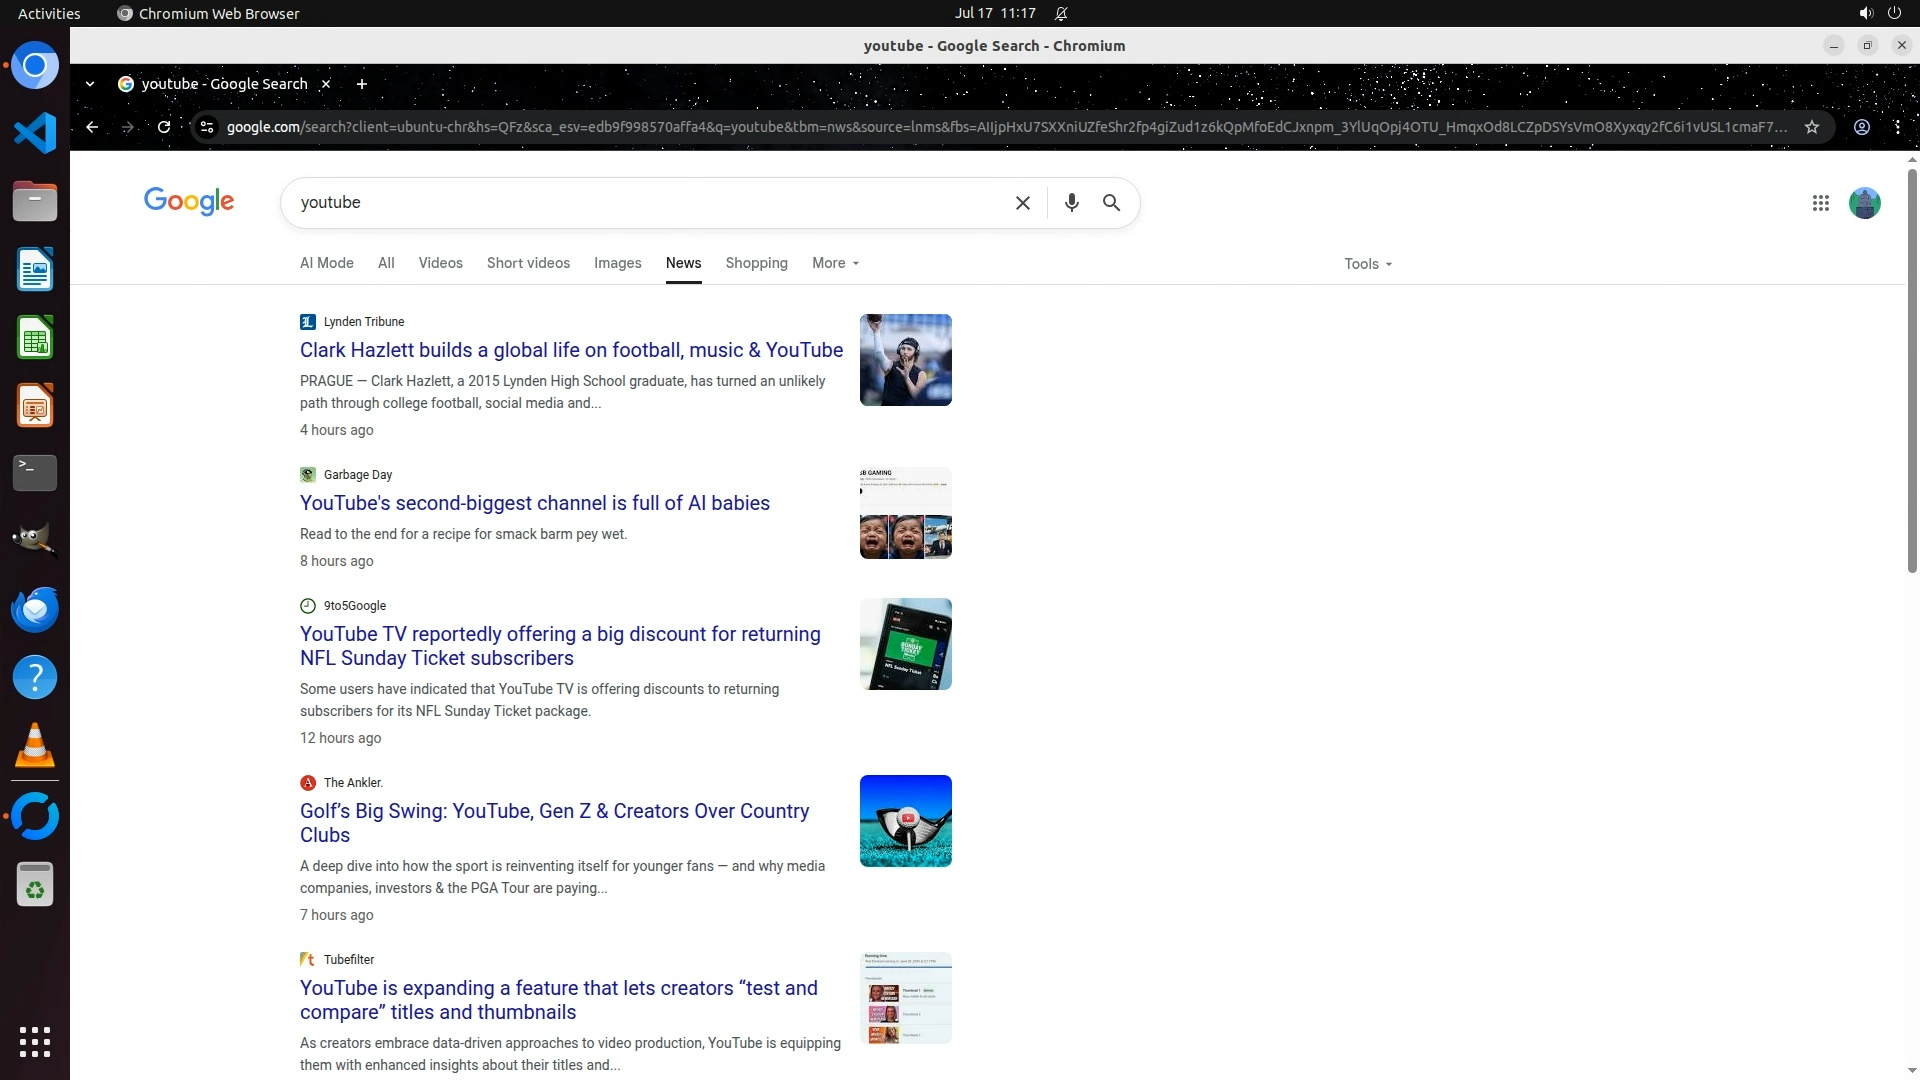Image resolution: width=1920 pixels, height=1080 pixels.
Task: Open YouTube's second-biggest channel AI babies article
Action: [534, 503]
